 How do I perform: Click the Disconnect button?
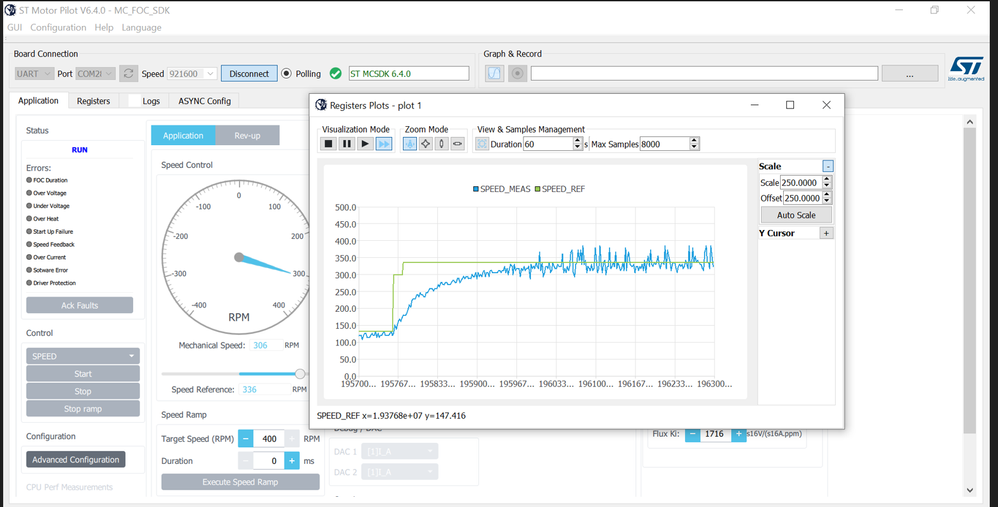(x=249, y=74)
